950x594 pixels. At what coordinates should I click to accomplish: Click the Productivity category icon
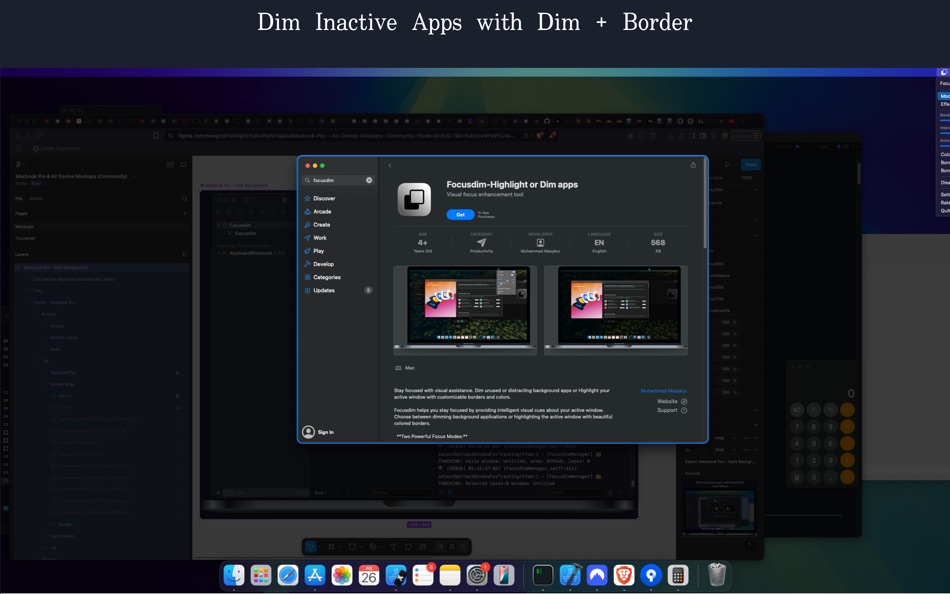[x=481, y=242]
